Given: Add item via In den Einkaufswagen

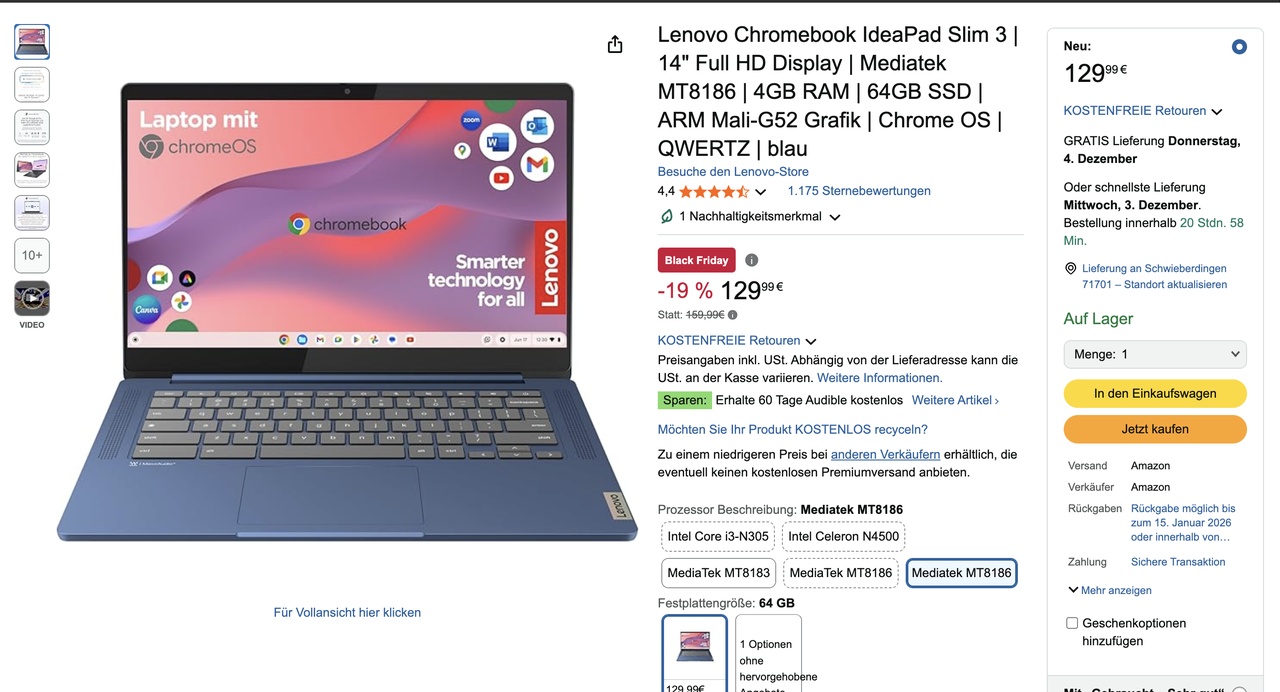Looking at the screenshot, I should click(x=1155, y=393).
